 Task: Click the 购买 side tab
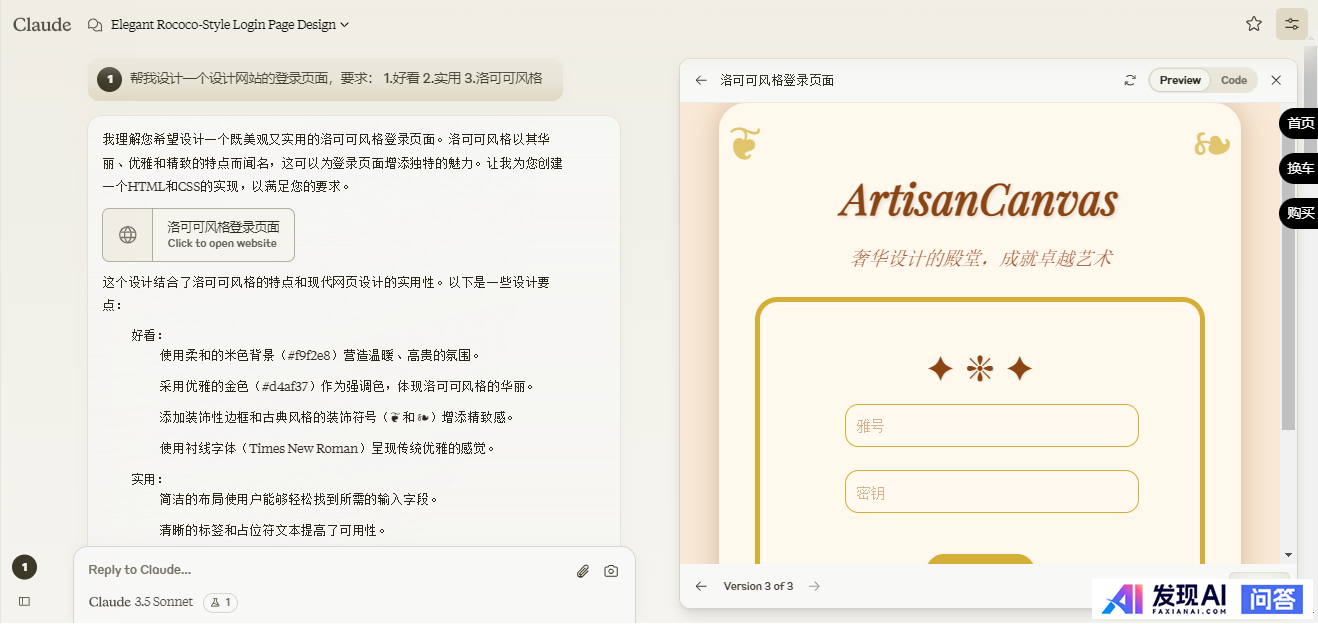[1300, 213]
